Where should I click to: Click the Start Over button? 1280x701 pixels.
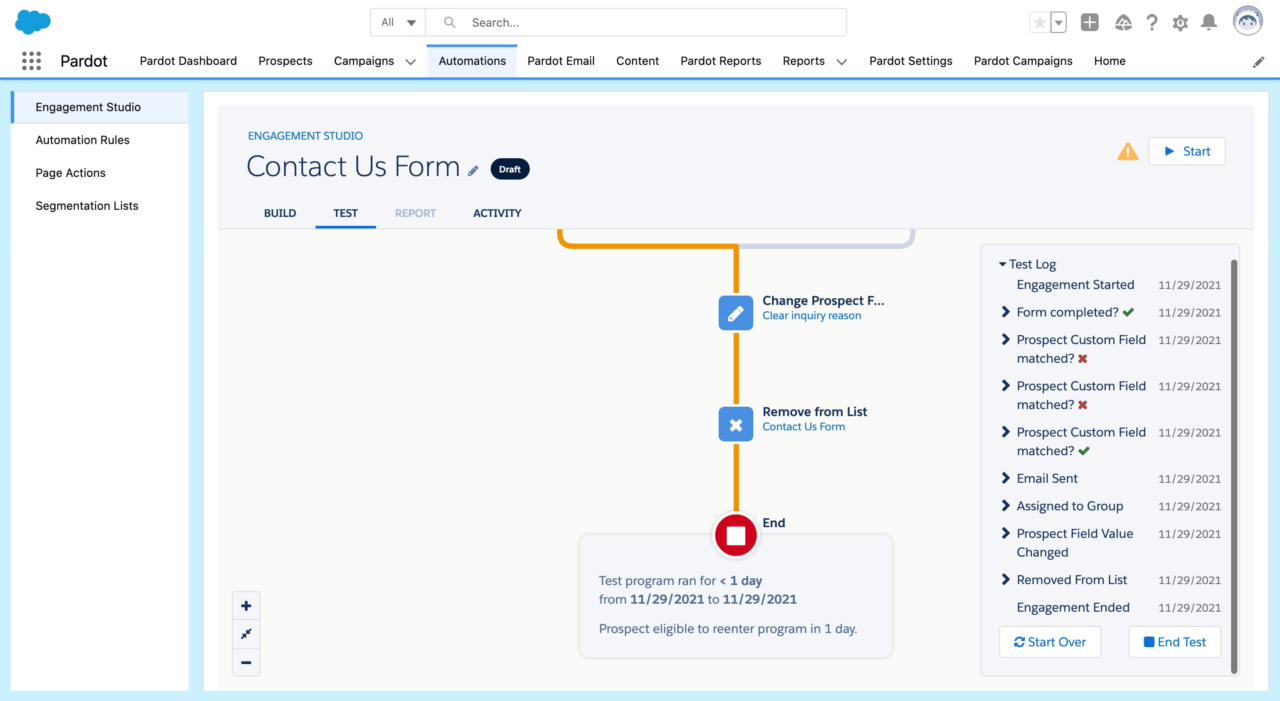[1050, 642]
